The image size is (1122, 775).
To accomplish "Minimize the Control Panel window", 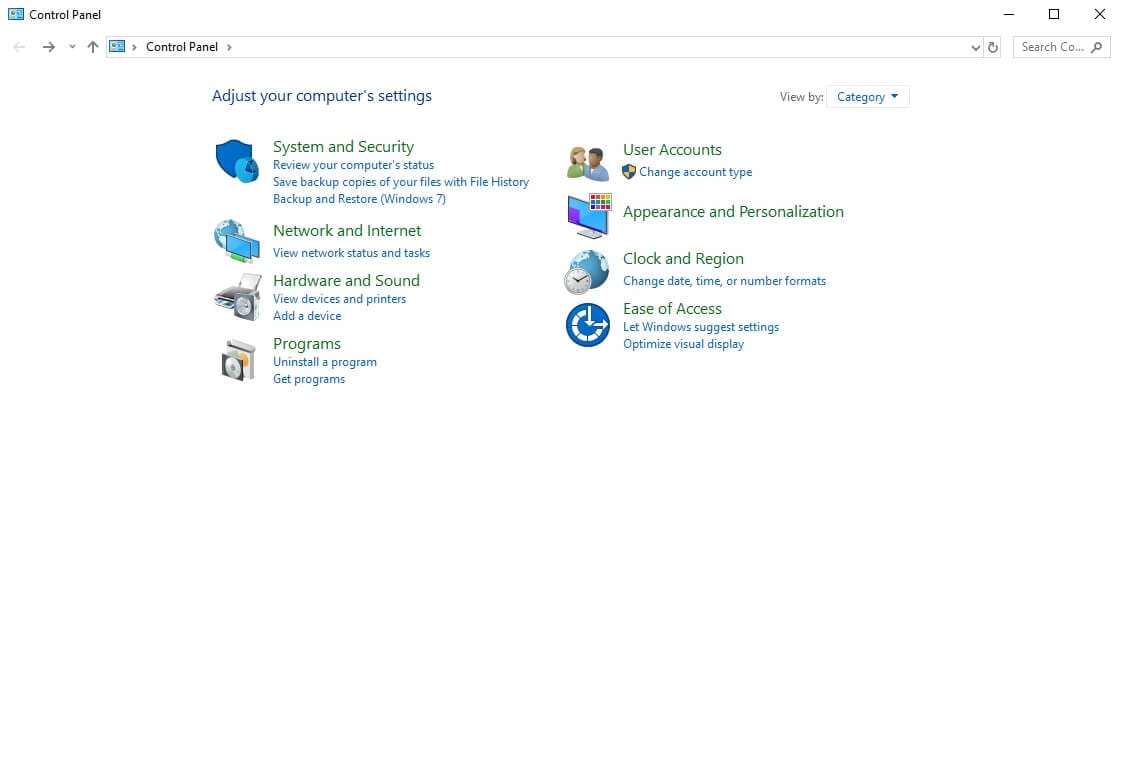I will (1009, 14).
